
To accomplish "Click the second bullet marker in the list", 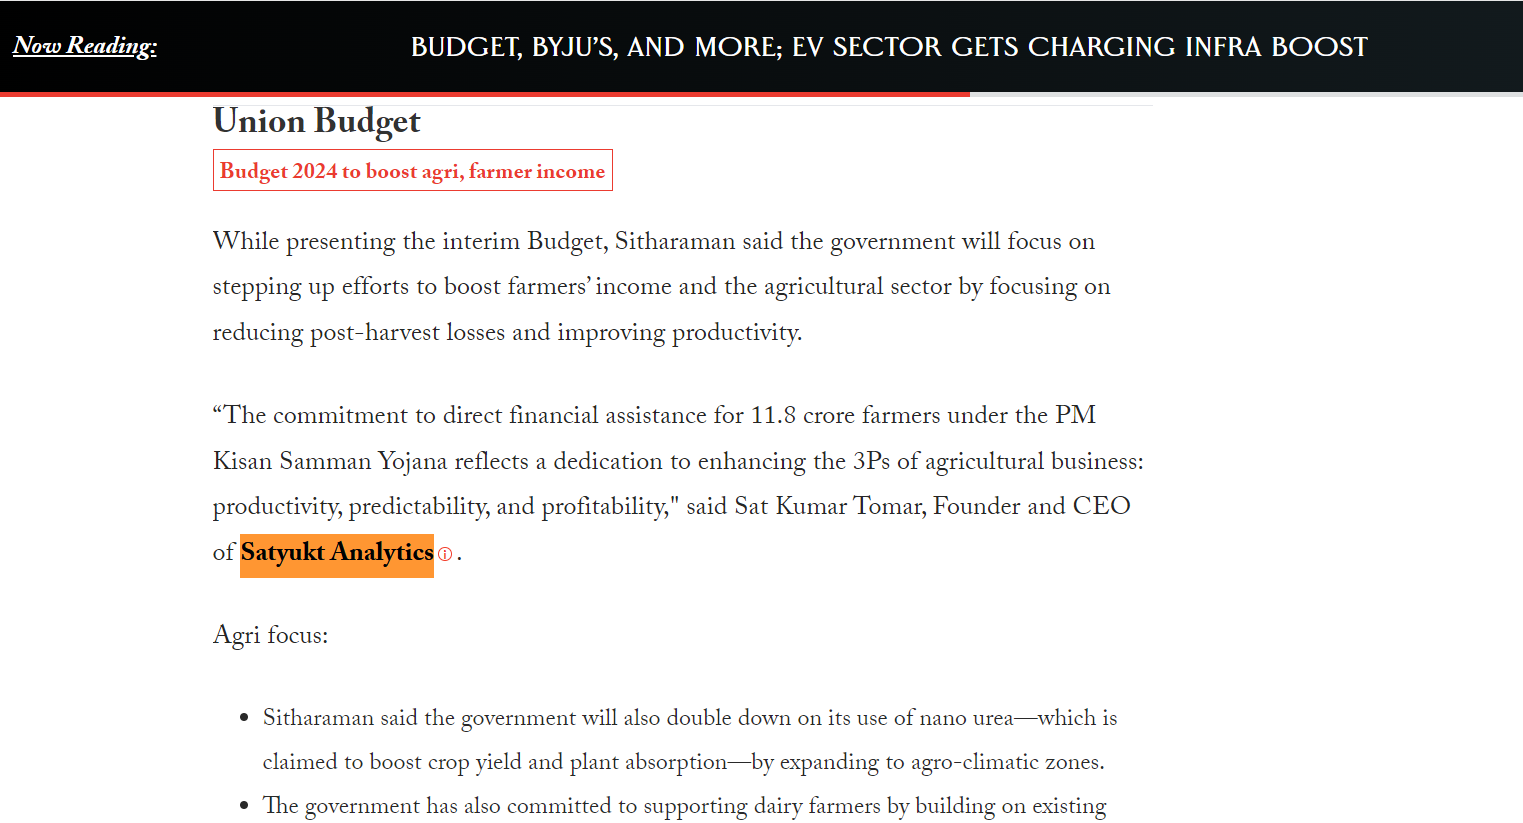I will click(244, 807).
